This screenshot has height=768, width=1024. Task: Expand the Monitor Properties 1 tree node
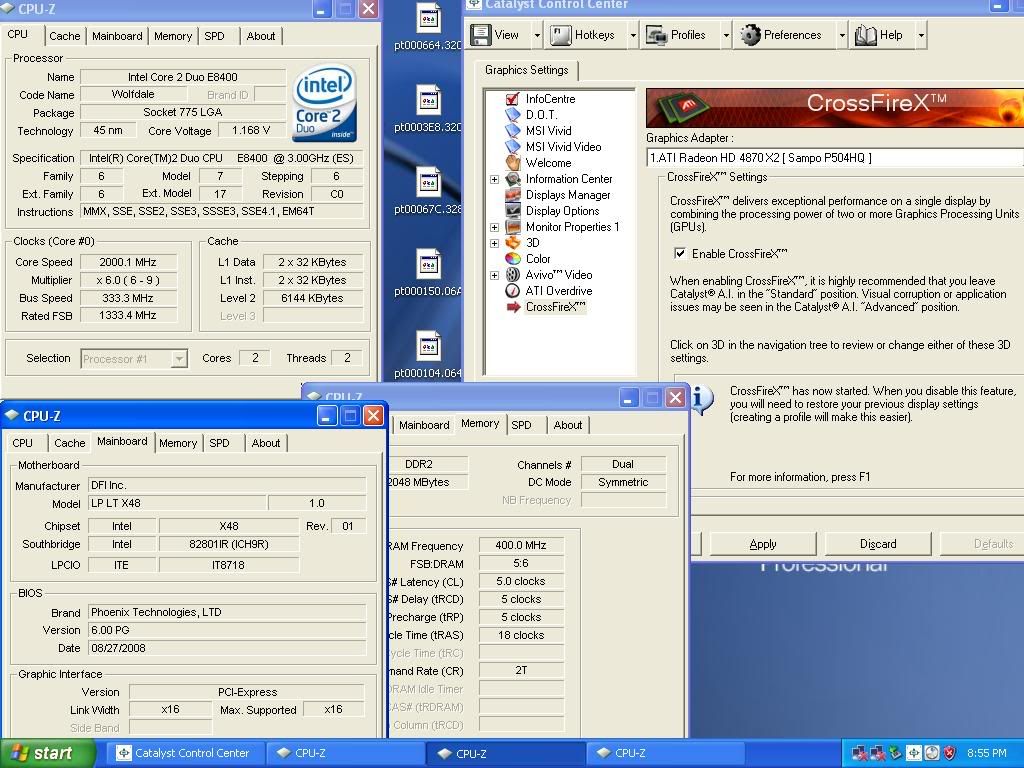click(x=494, y=227)
